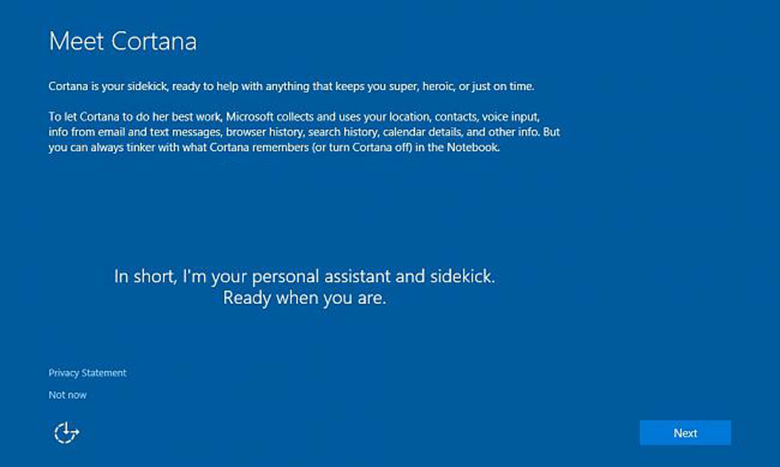
Task: Open the Privacy Statement link
Action: point(87,373)
